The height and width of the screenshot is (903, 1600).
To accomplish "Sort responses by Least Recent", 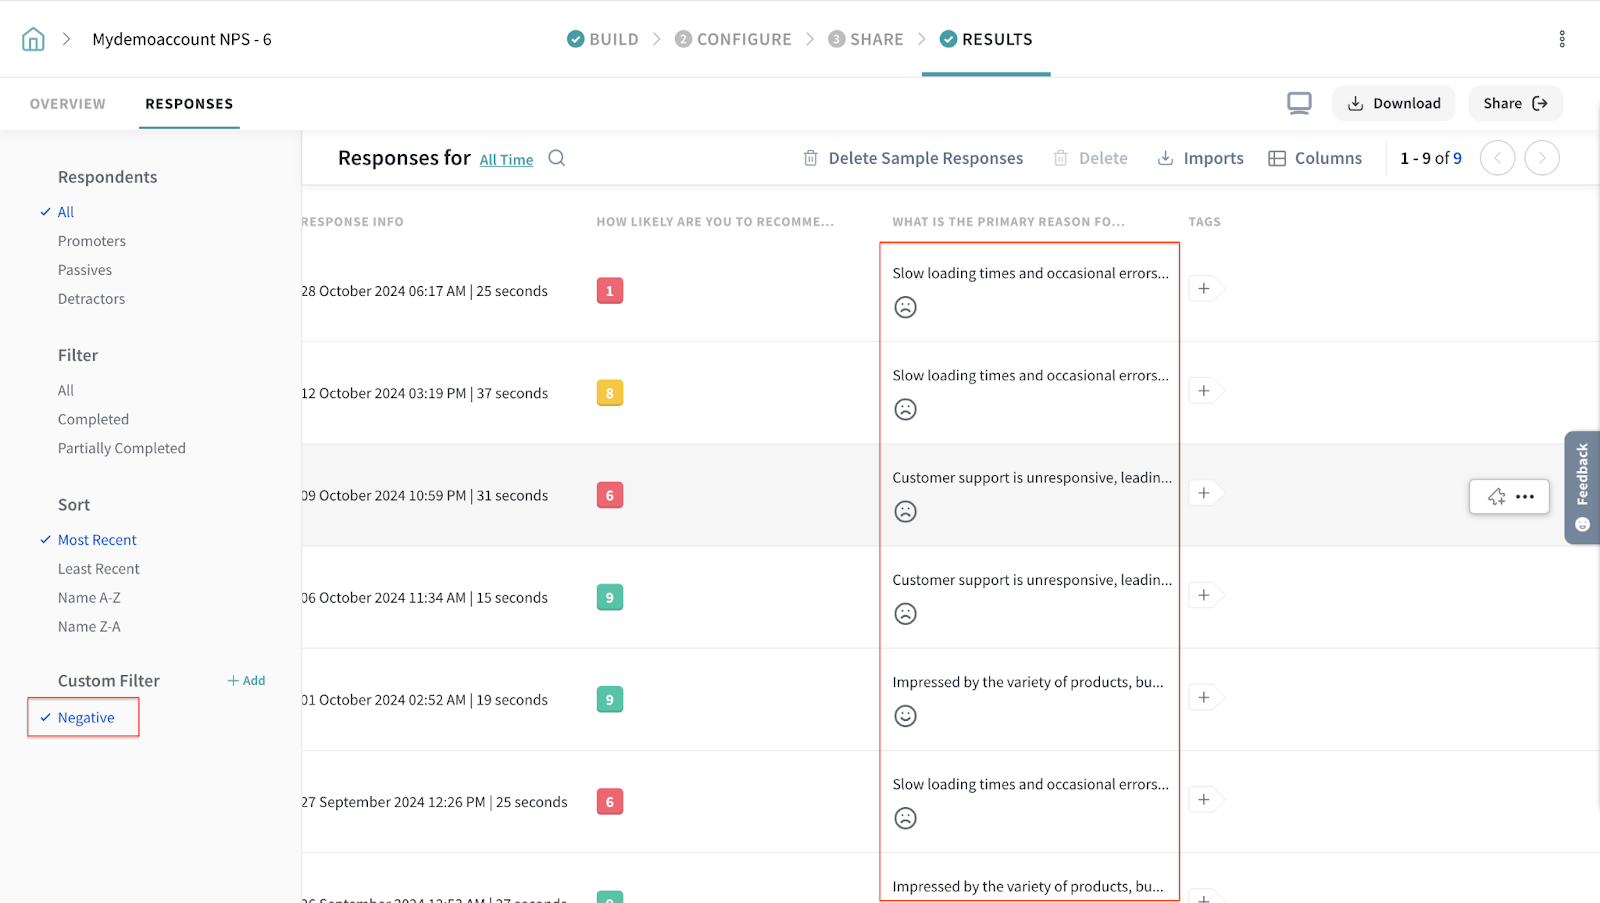I will click(x=98, y=569).
